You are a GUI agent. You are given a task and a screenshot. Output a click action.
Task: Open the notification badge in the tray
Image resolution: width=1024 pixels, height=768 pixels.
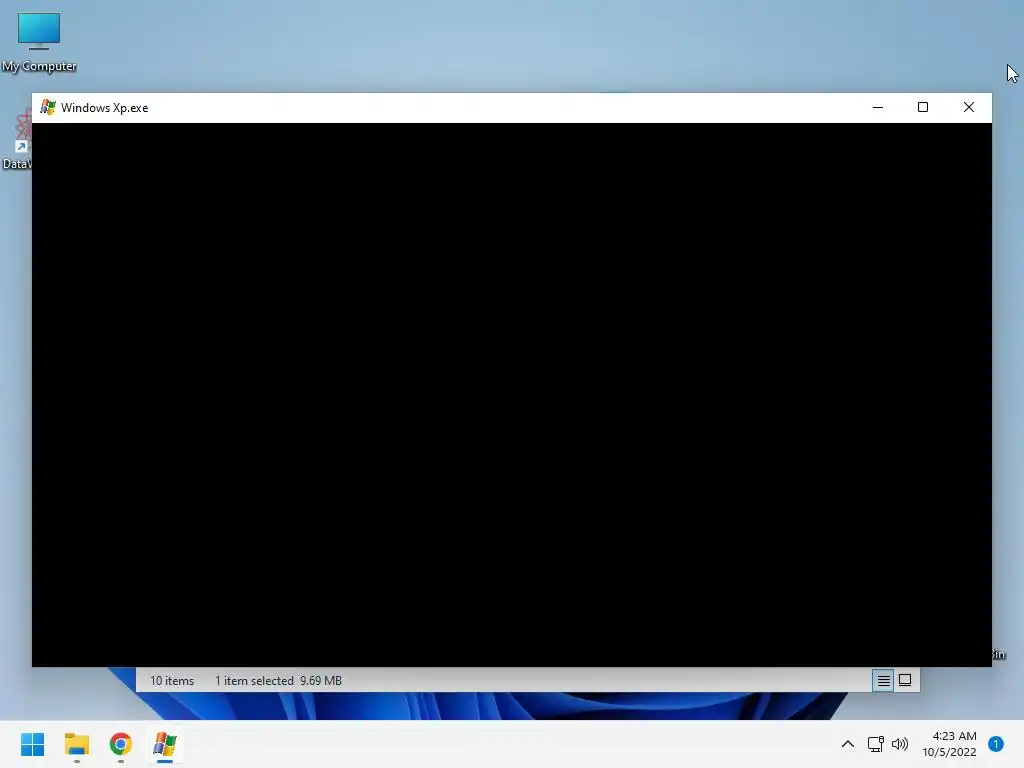click(x=996, y=744)
